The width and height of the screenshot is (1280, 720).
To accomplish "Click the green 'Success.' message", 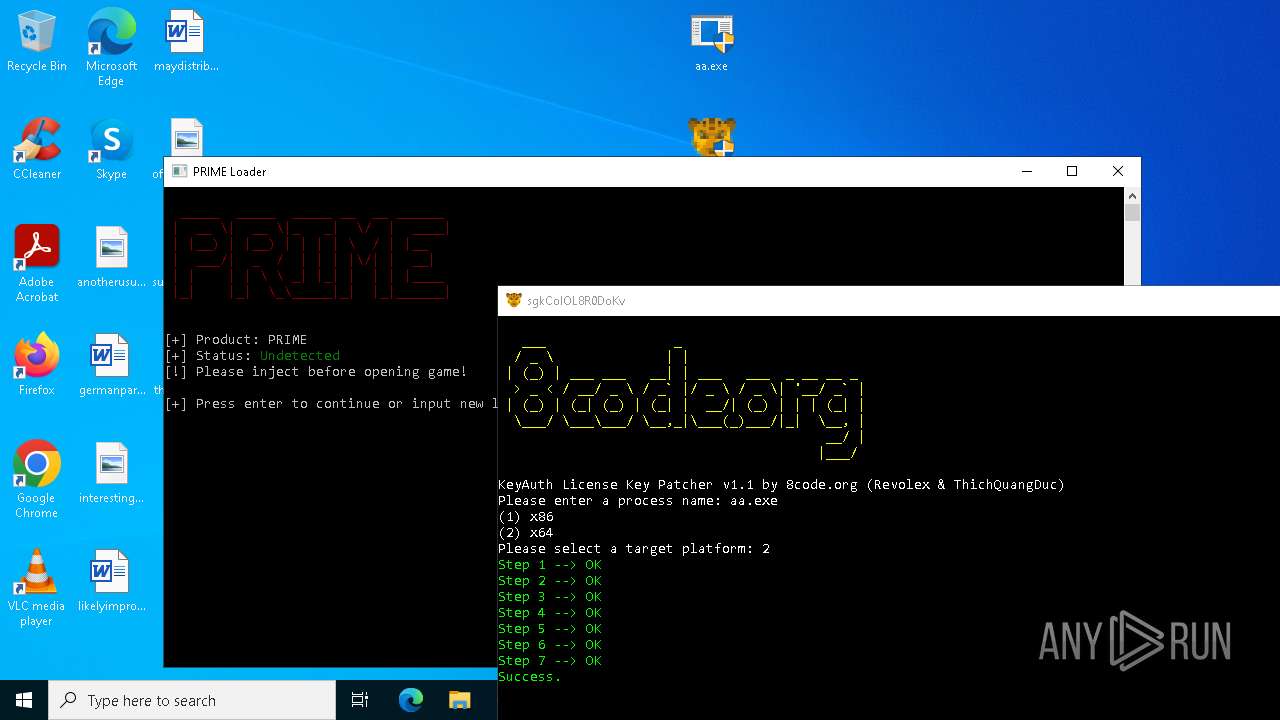I will click(530, 676).
